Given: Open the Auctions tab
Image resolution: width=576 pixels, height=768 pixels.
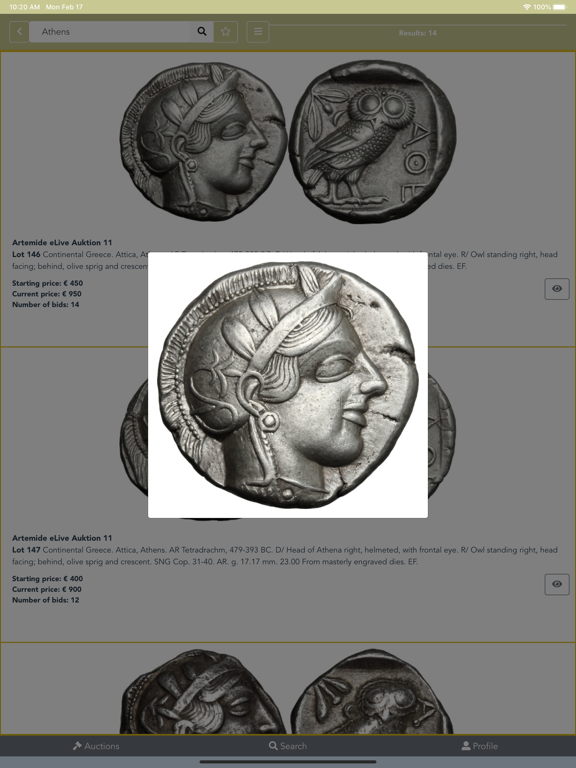Looking at the screenshot, I should tap(96, 746).
